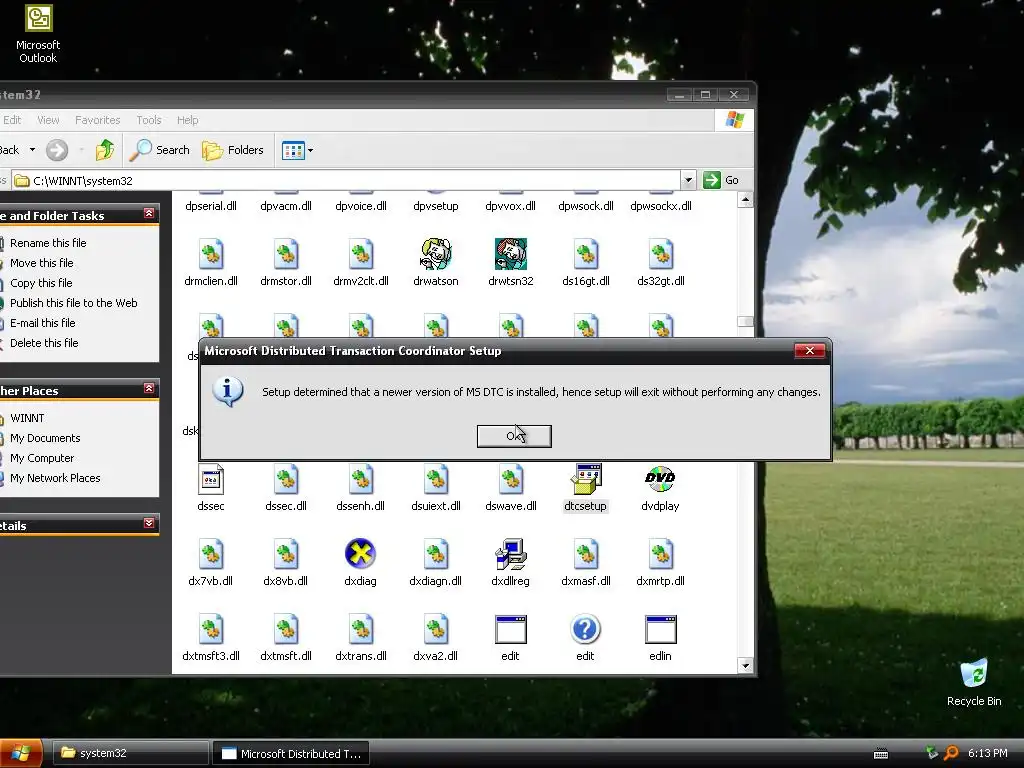Image resolution: width=1024 pixels, height=768 pixels.
Task: Click the Start button on taskbar
Action: tap(21, 753)
